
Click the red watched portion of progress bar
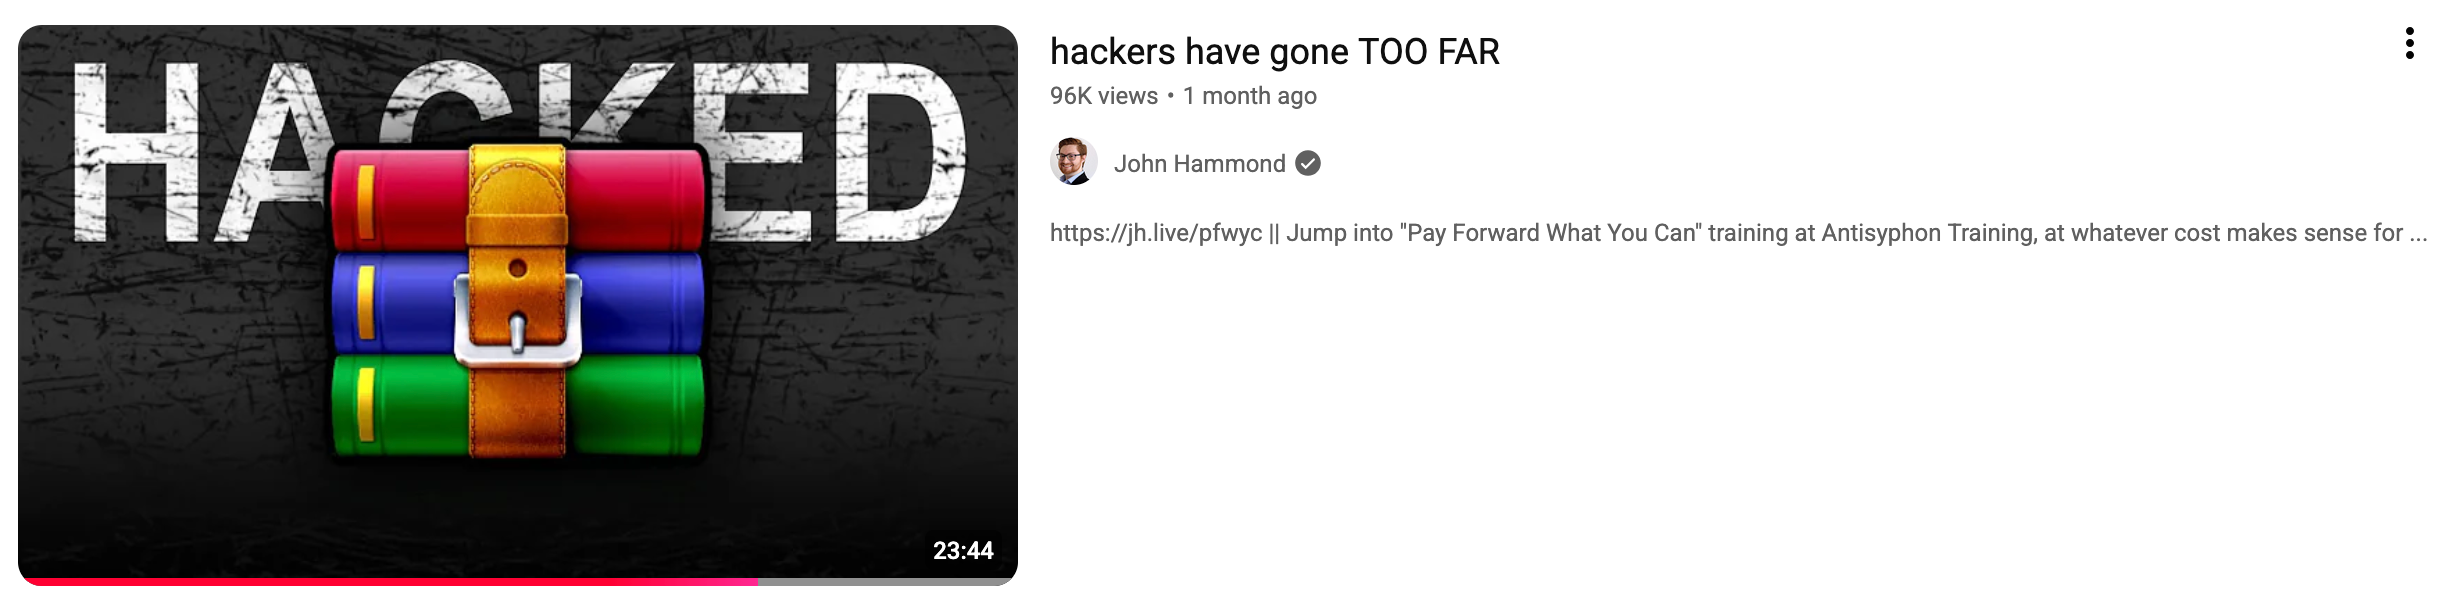388,581
